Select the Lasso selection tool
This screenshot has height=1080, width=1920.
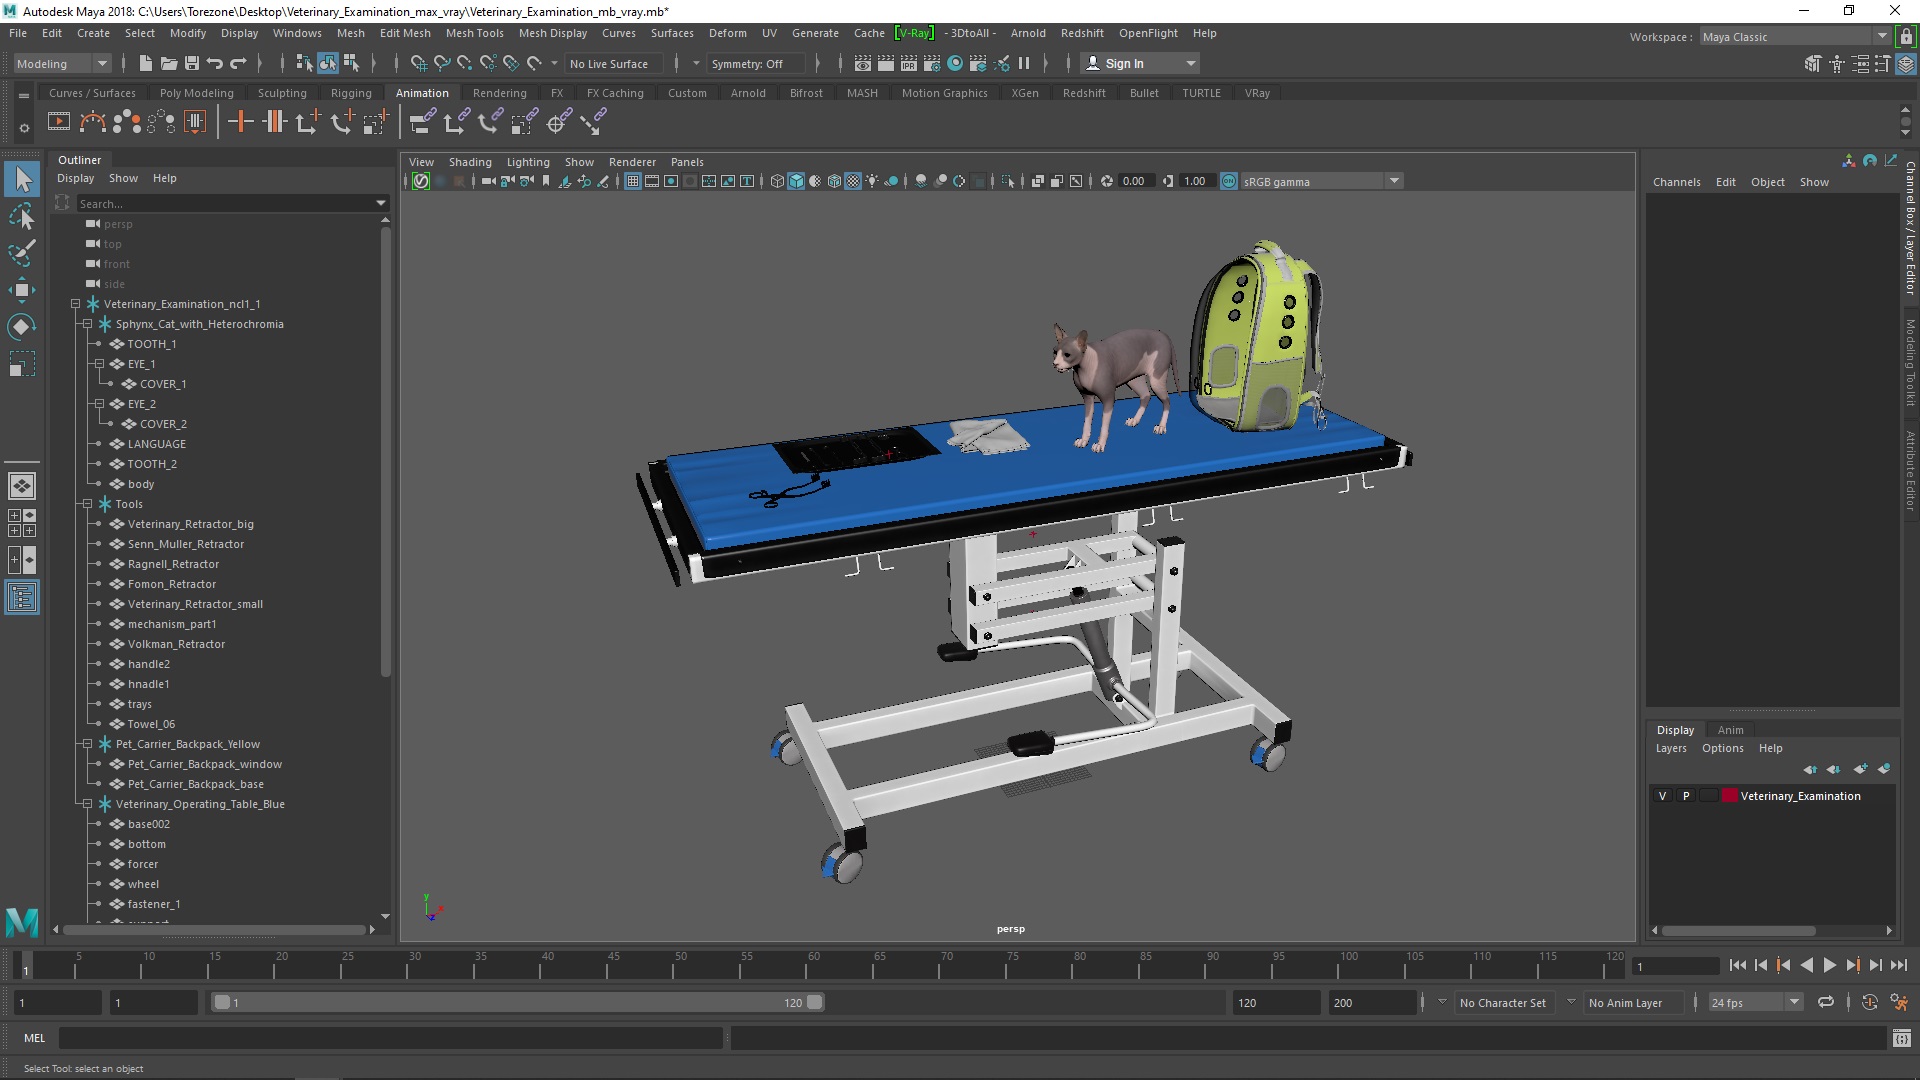pyautogui.click(x=22, y=216)
